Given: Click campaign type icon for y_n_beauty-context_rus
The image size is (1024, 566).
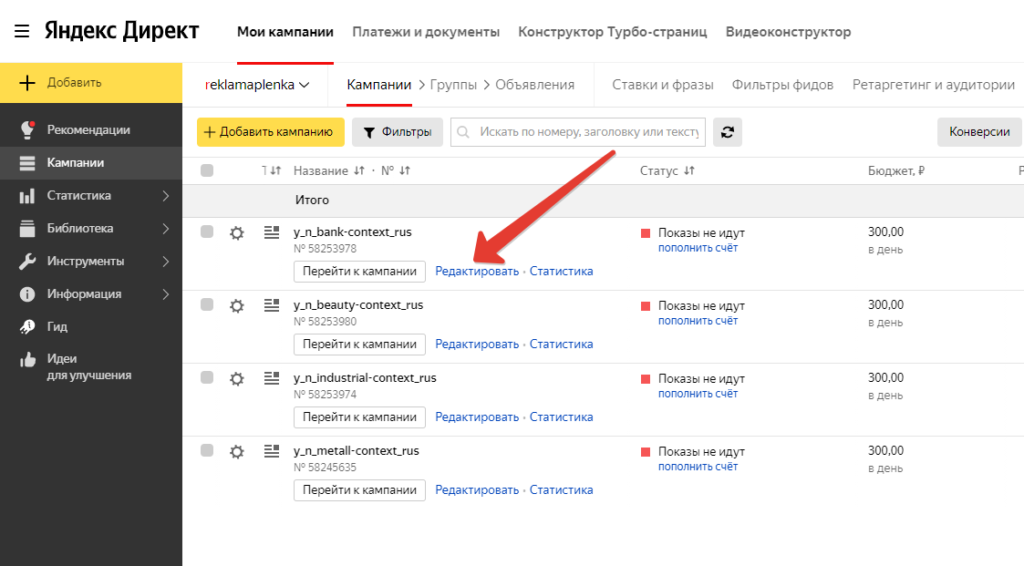Looking at the screenshot, I should coord(272,305).
